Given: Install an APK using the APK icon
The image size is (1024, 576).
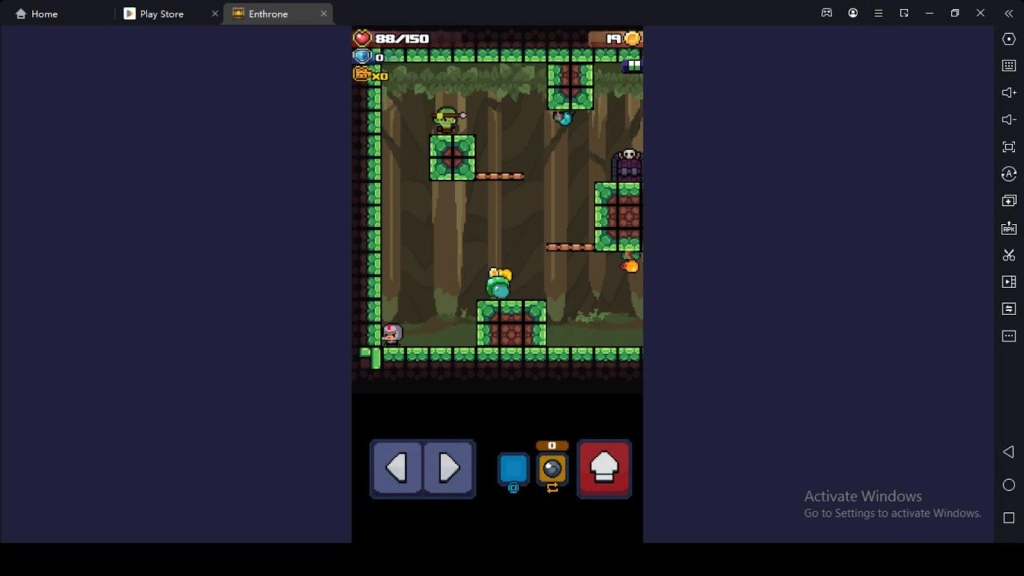Looking at the screenshot, I should tap(1009, 228).
